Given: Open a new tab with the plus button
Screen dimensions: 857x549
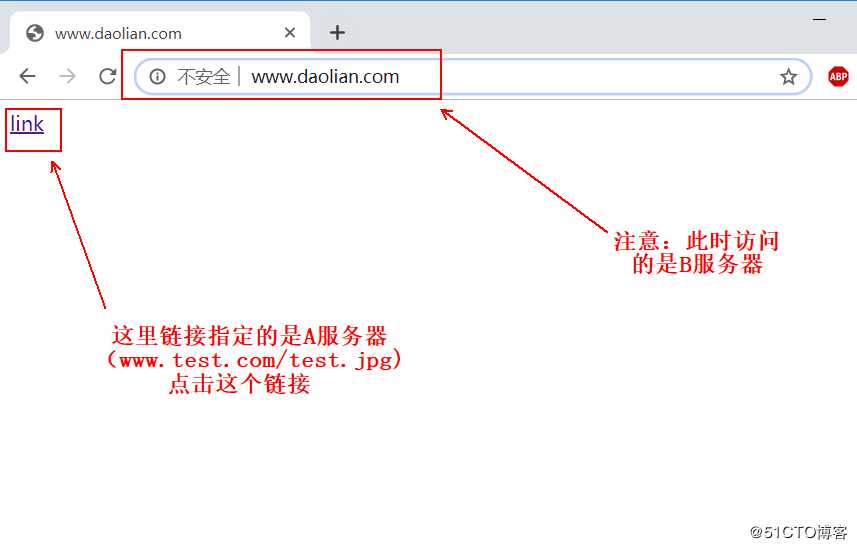Looking at the screenshot, I should (337, 33).
